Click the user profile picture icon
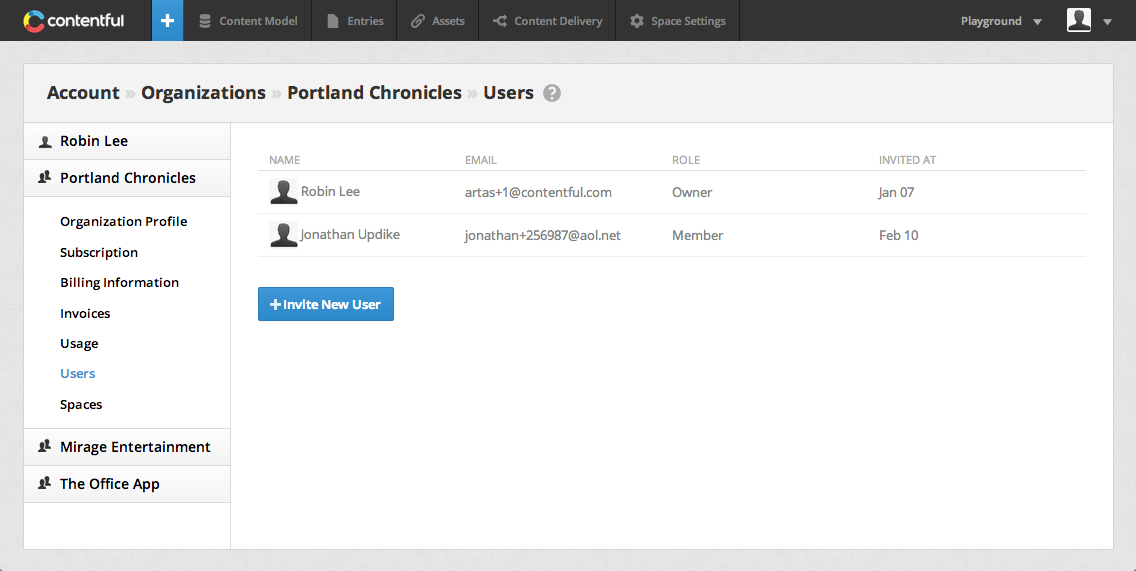The height and width of the screenshot is (571, 1136). point(1079,20)
